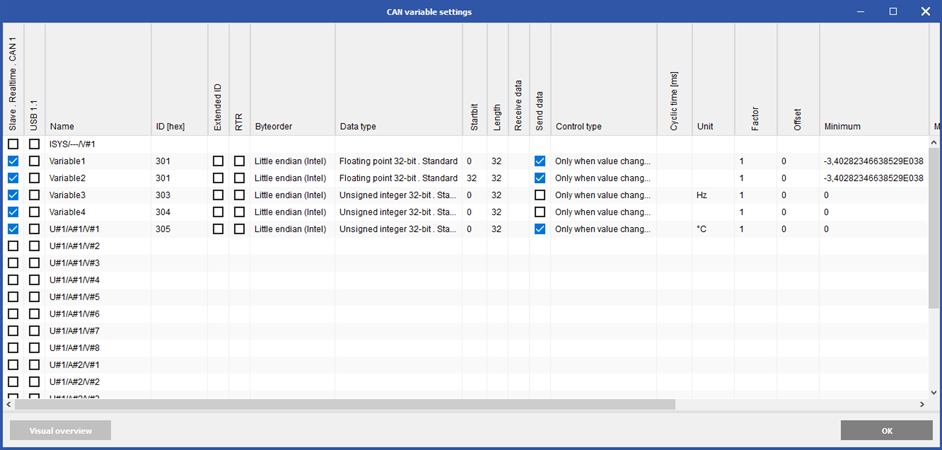
Task: Click the Name column header
Action: point(62,127)
